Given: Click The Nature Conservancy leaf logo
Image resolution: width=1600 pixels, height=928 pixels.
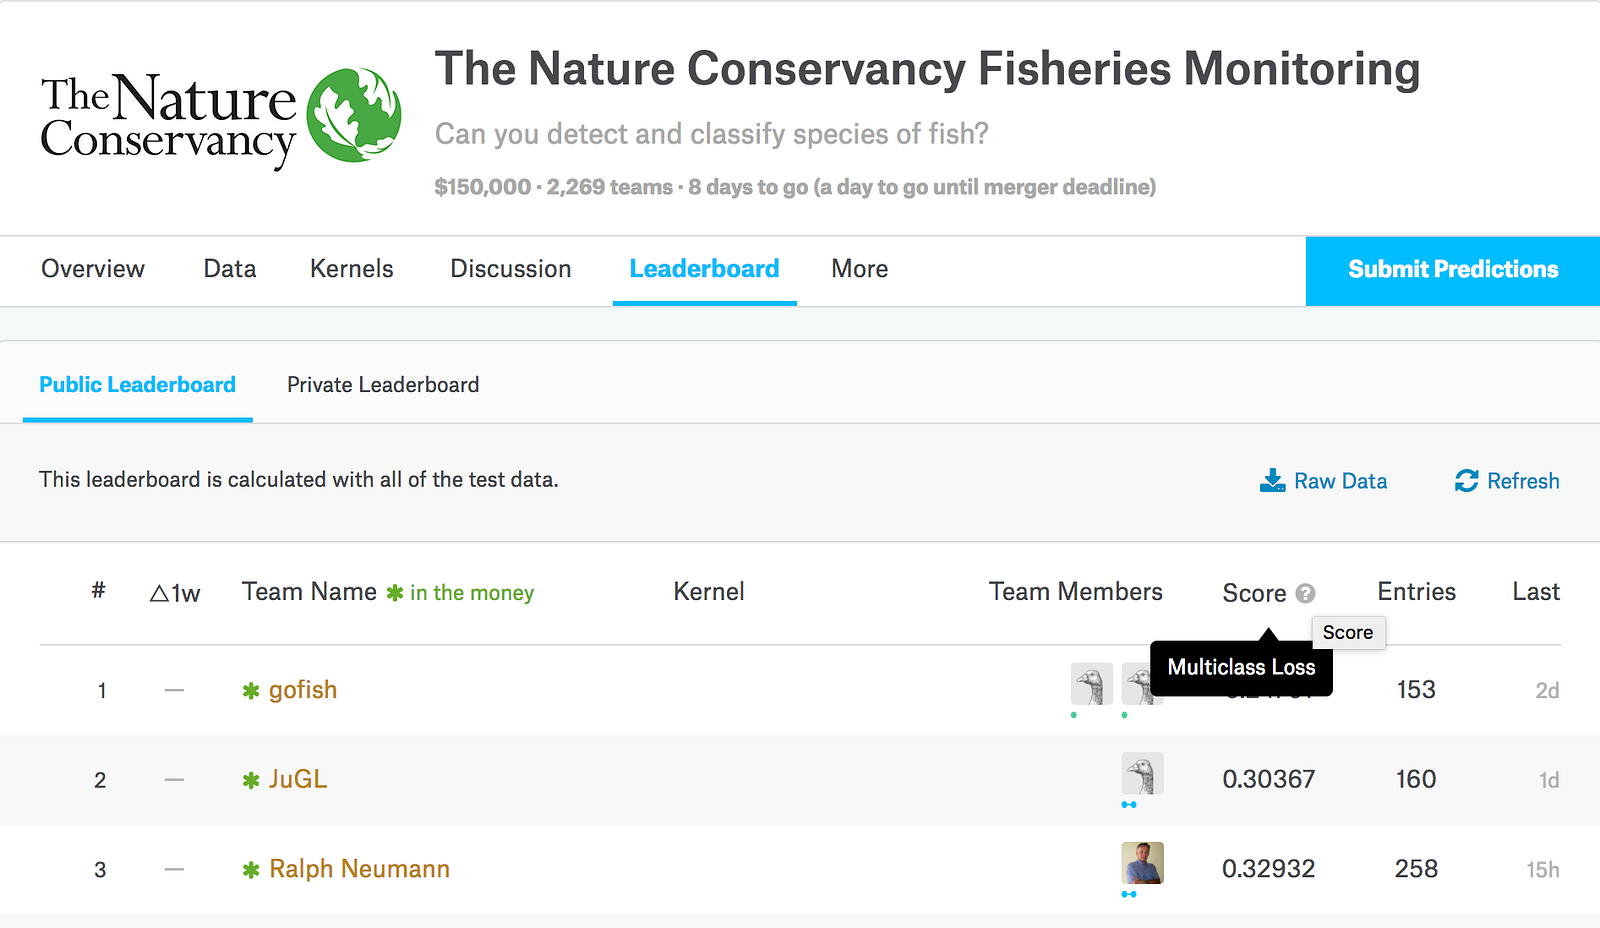Looking at the screenshot, I should tap(354, 116).
